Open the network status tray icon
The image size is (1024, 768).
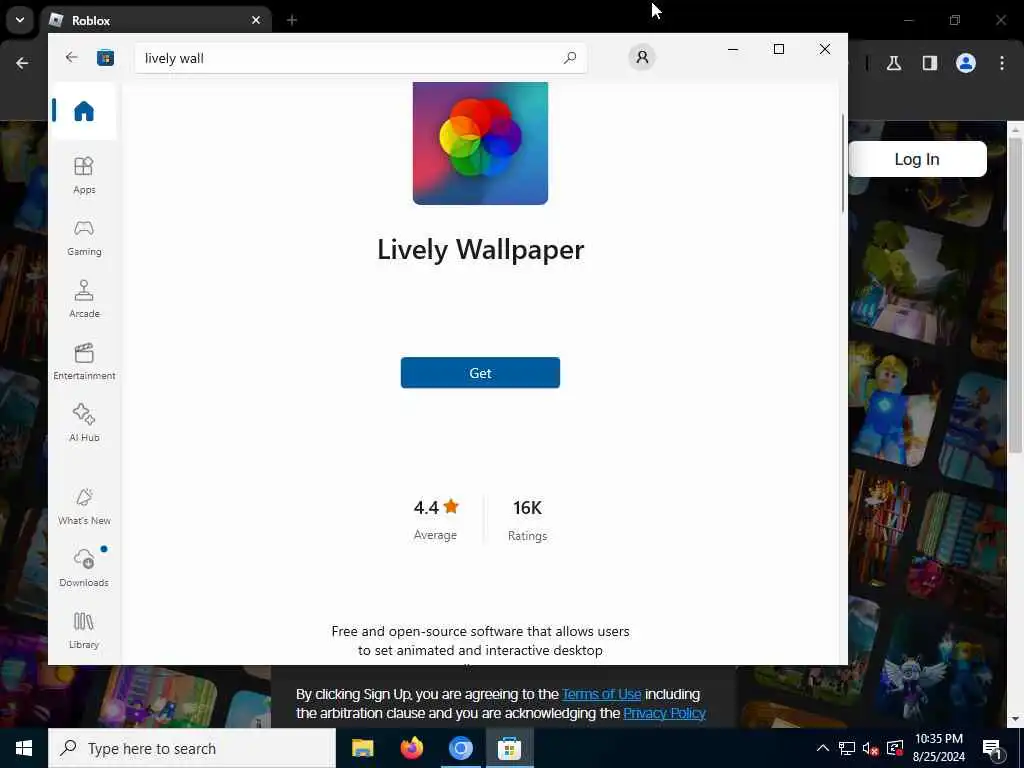click(x=847, y=748)
